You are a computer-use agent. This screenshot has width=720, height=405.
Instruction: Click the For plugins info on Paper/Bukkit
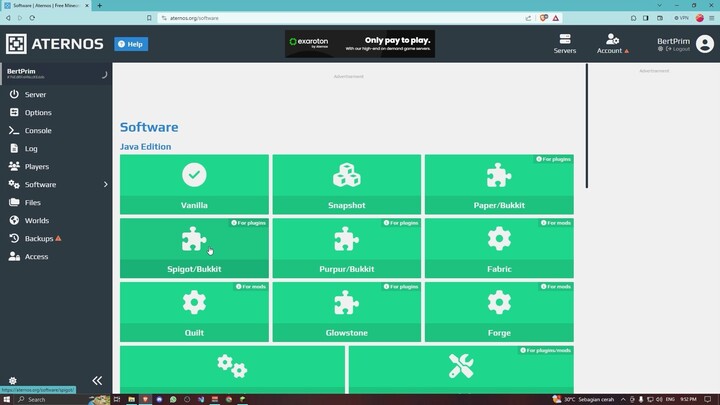coord(553,159)
